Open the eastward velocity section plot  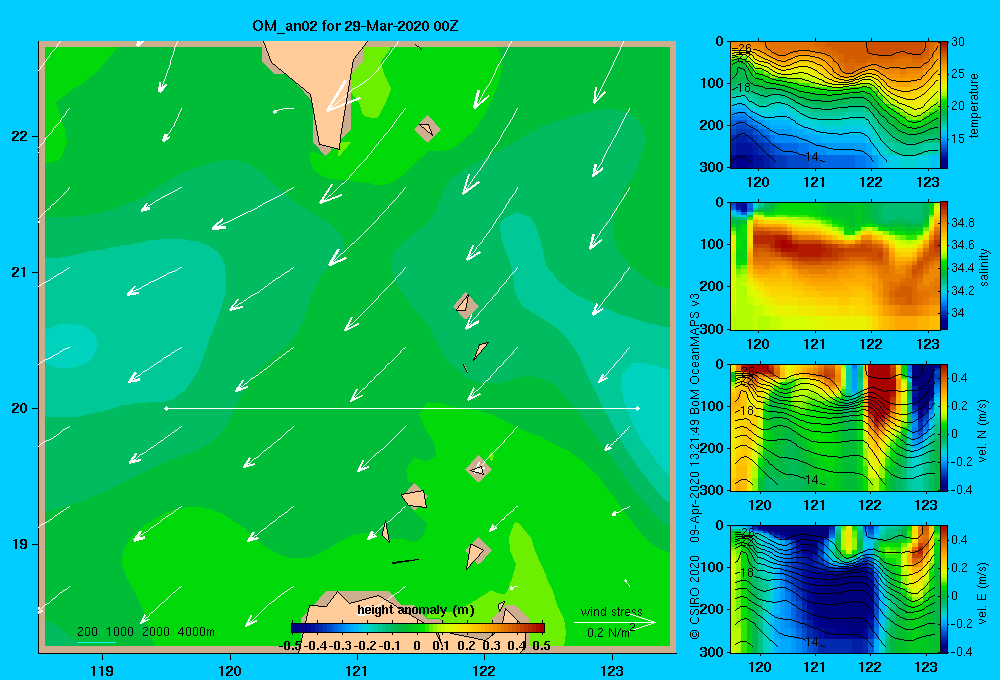point(834,589)
